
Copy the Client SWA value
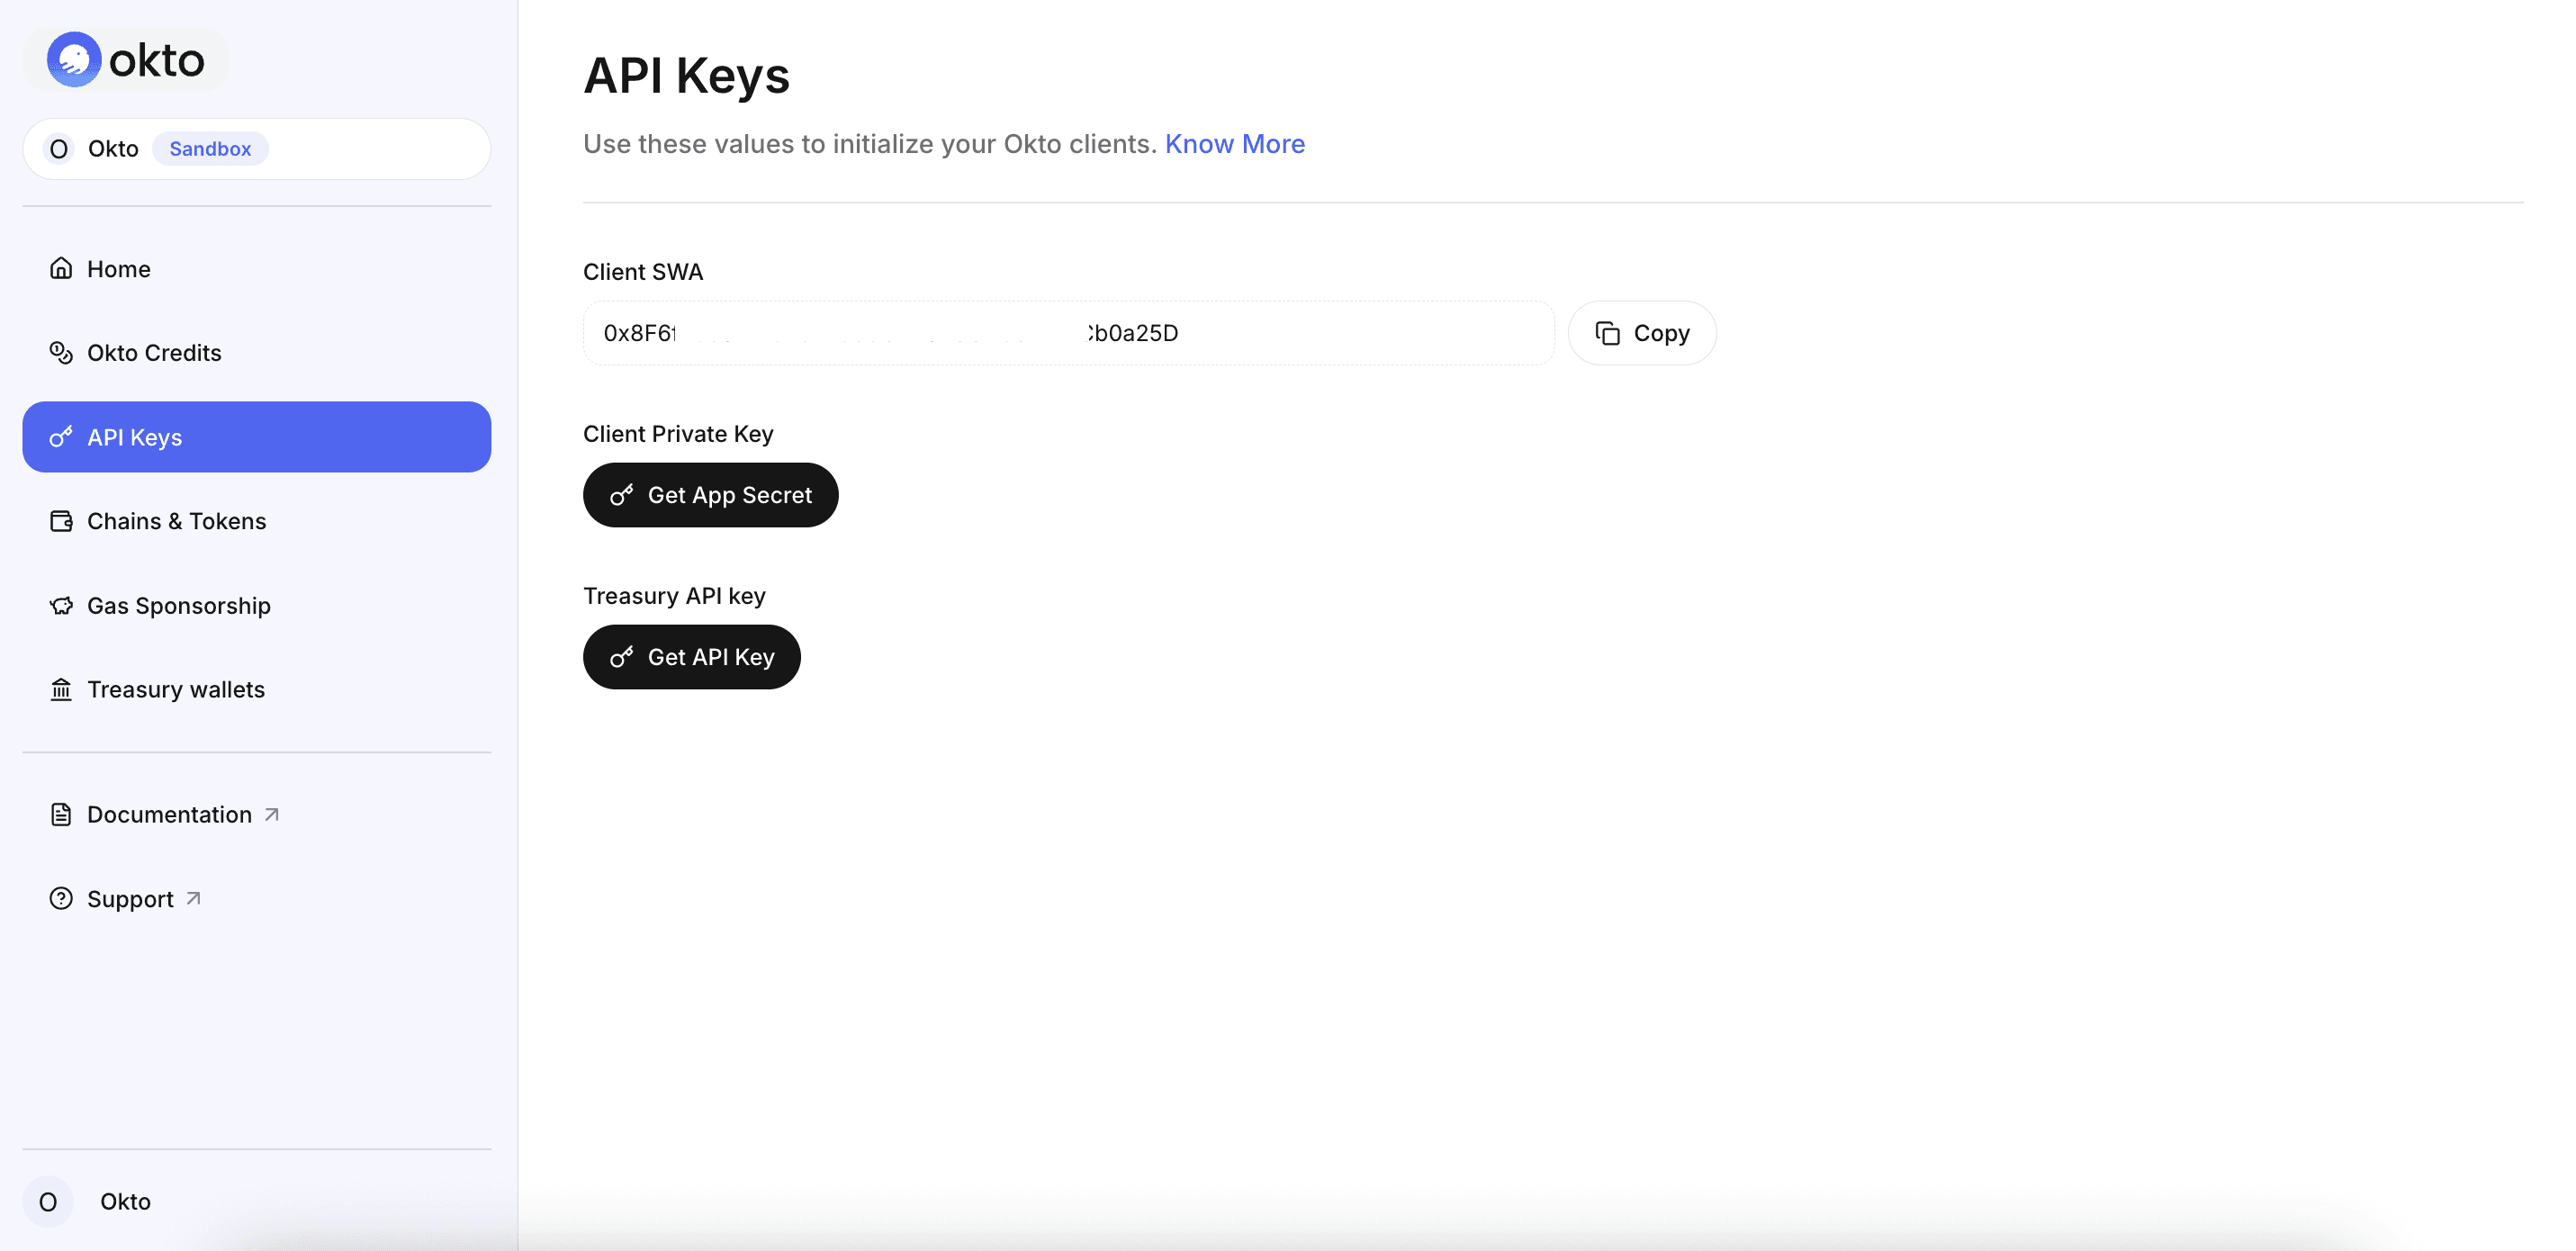[1642, 333]
